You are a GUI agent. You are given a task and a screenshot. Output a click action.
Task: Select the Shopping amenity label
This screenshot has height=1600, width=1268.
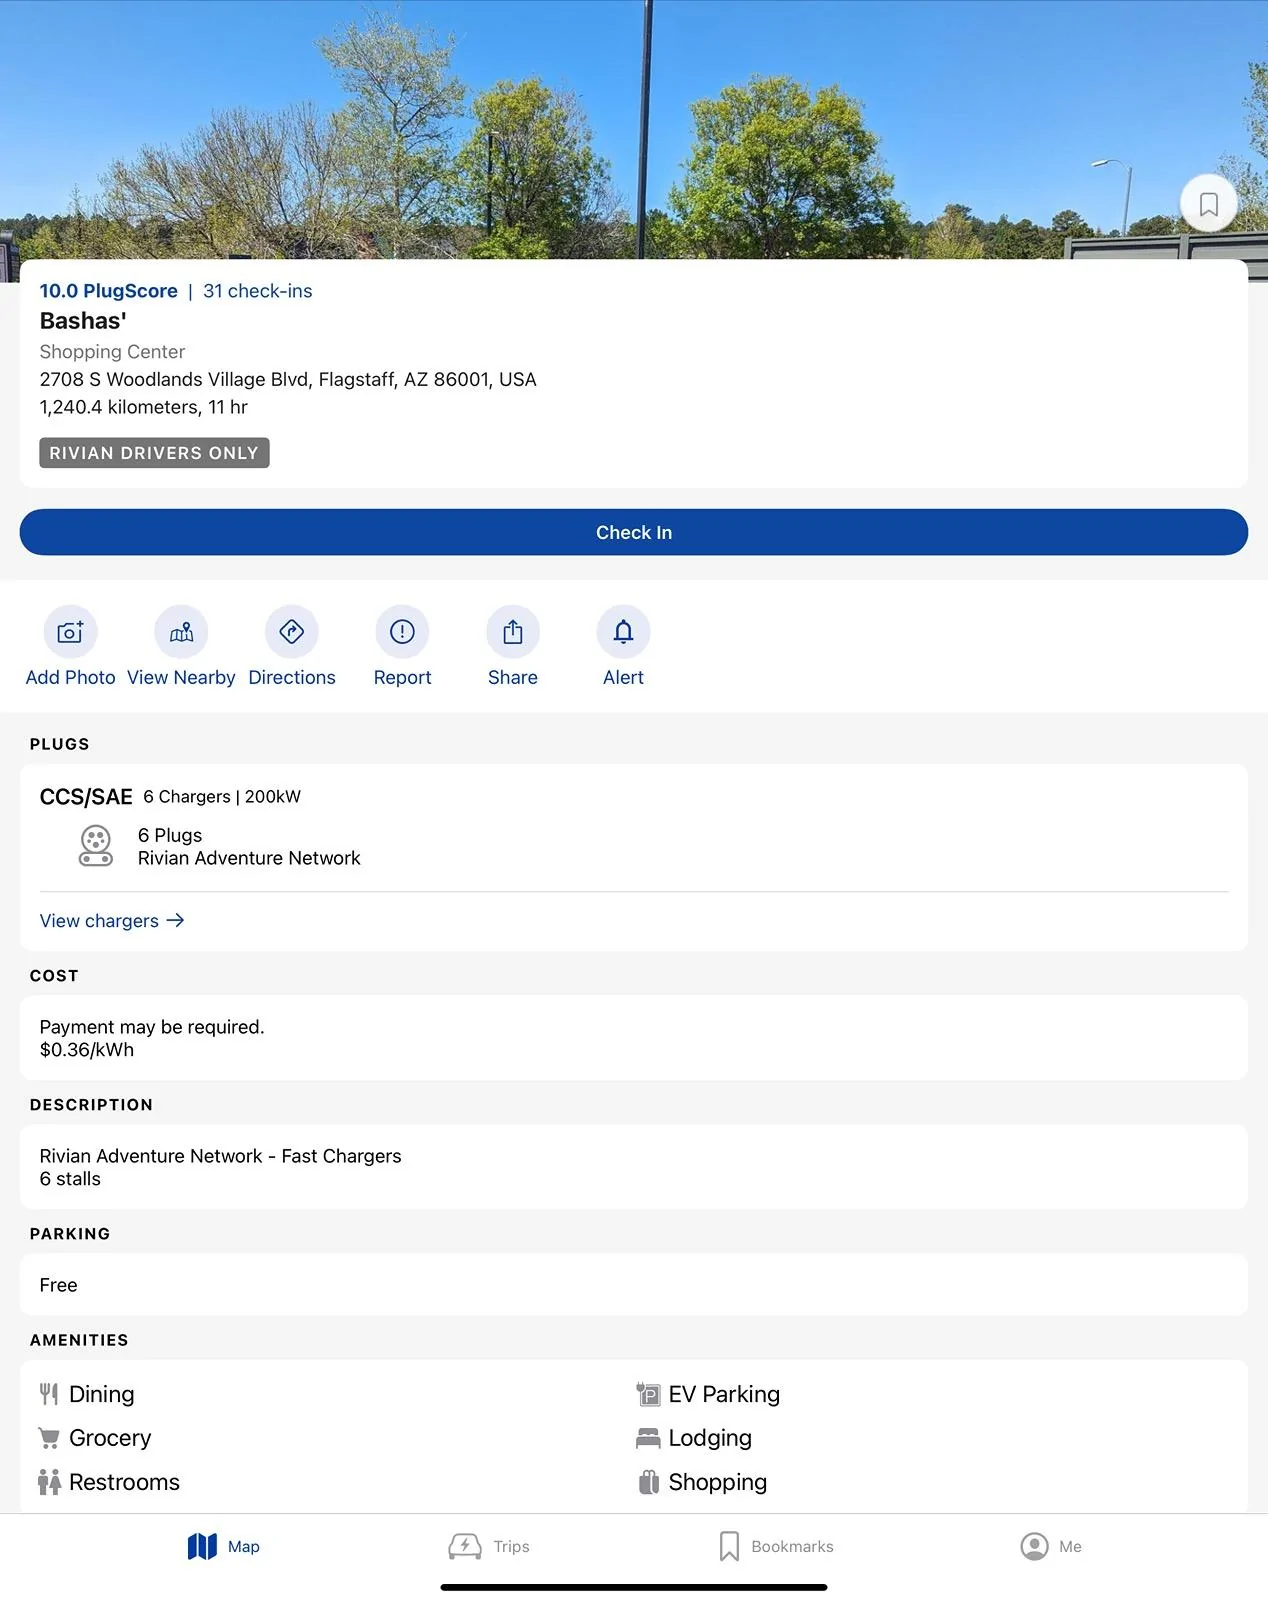tap(717, 1482)
